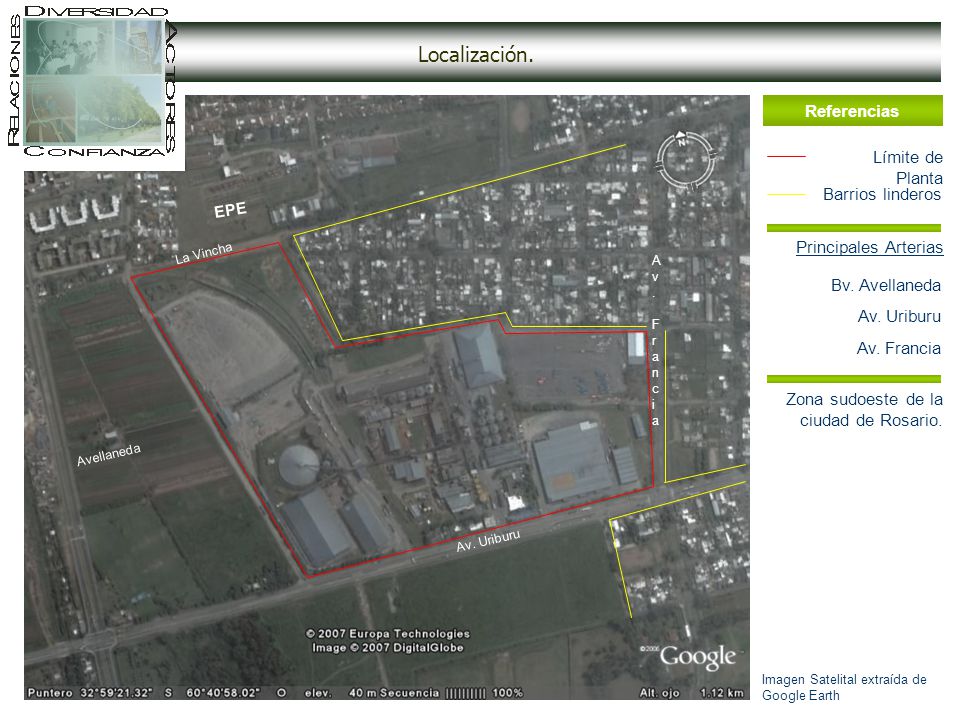
Task: Click the vertical word 'Relaciones' beside the logo
Action: pyautogui.click(x=14, y=81)
